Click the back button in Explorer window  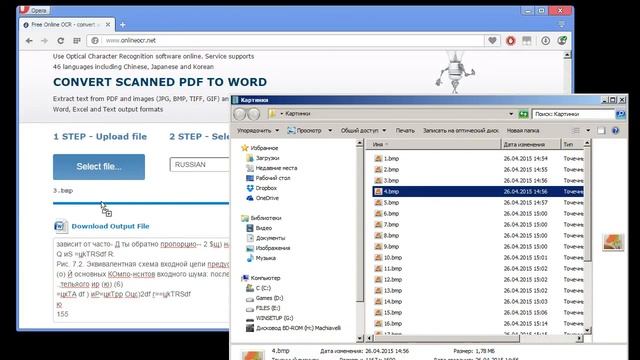click(240, 114)
